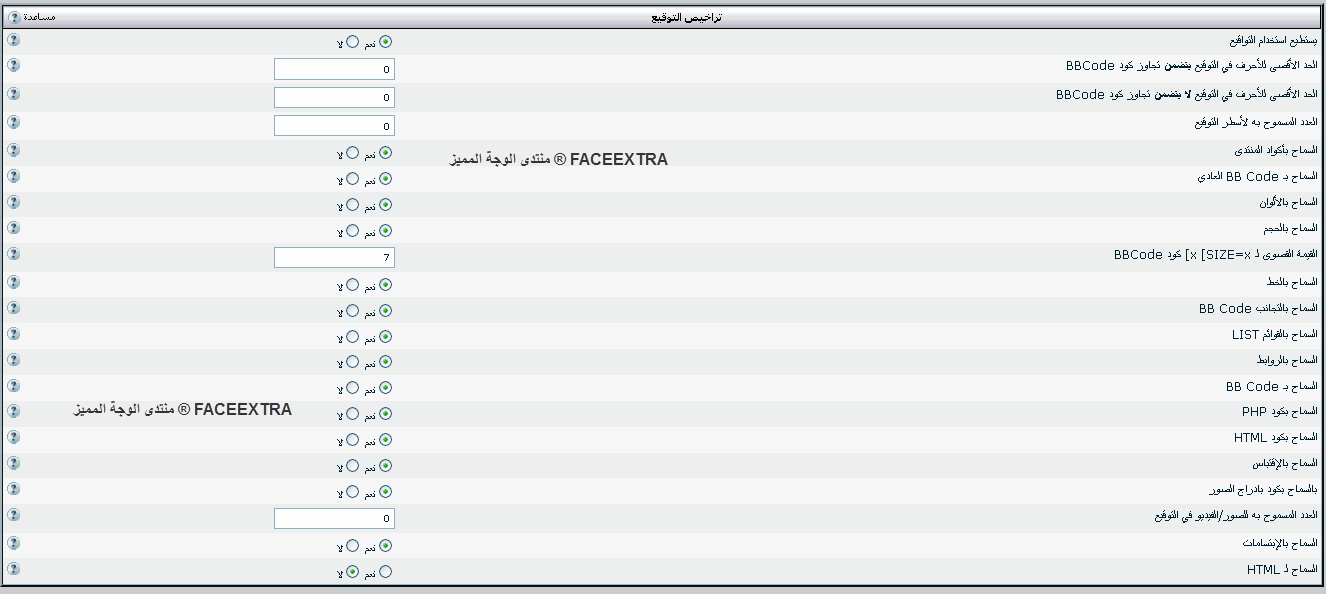Click the مساعدة text link in header
Image resolution: width=1326 pixels, height=594 pixels.
39,18
